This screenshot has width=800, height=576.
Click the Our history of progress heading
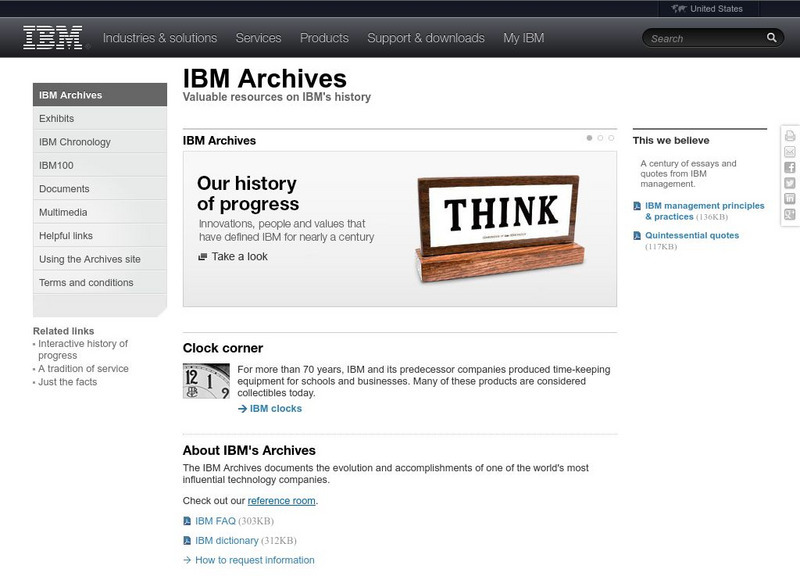pyautogui.click(x=248, y=193)
